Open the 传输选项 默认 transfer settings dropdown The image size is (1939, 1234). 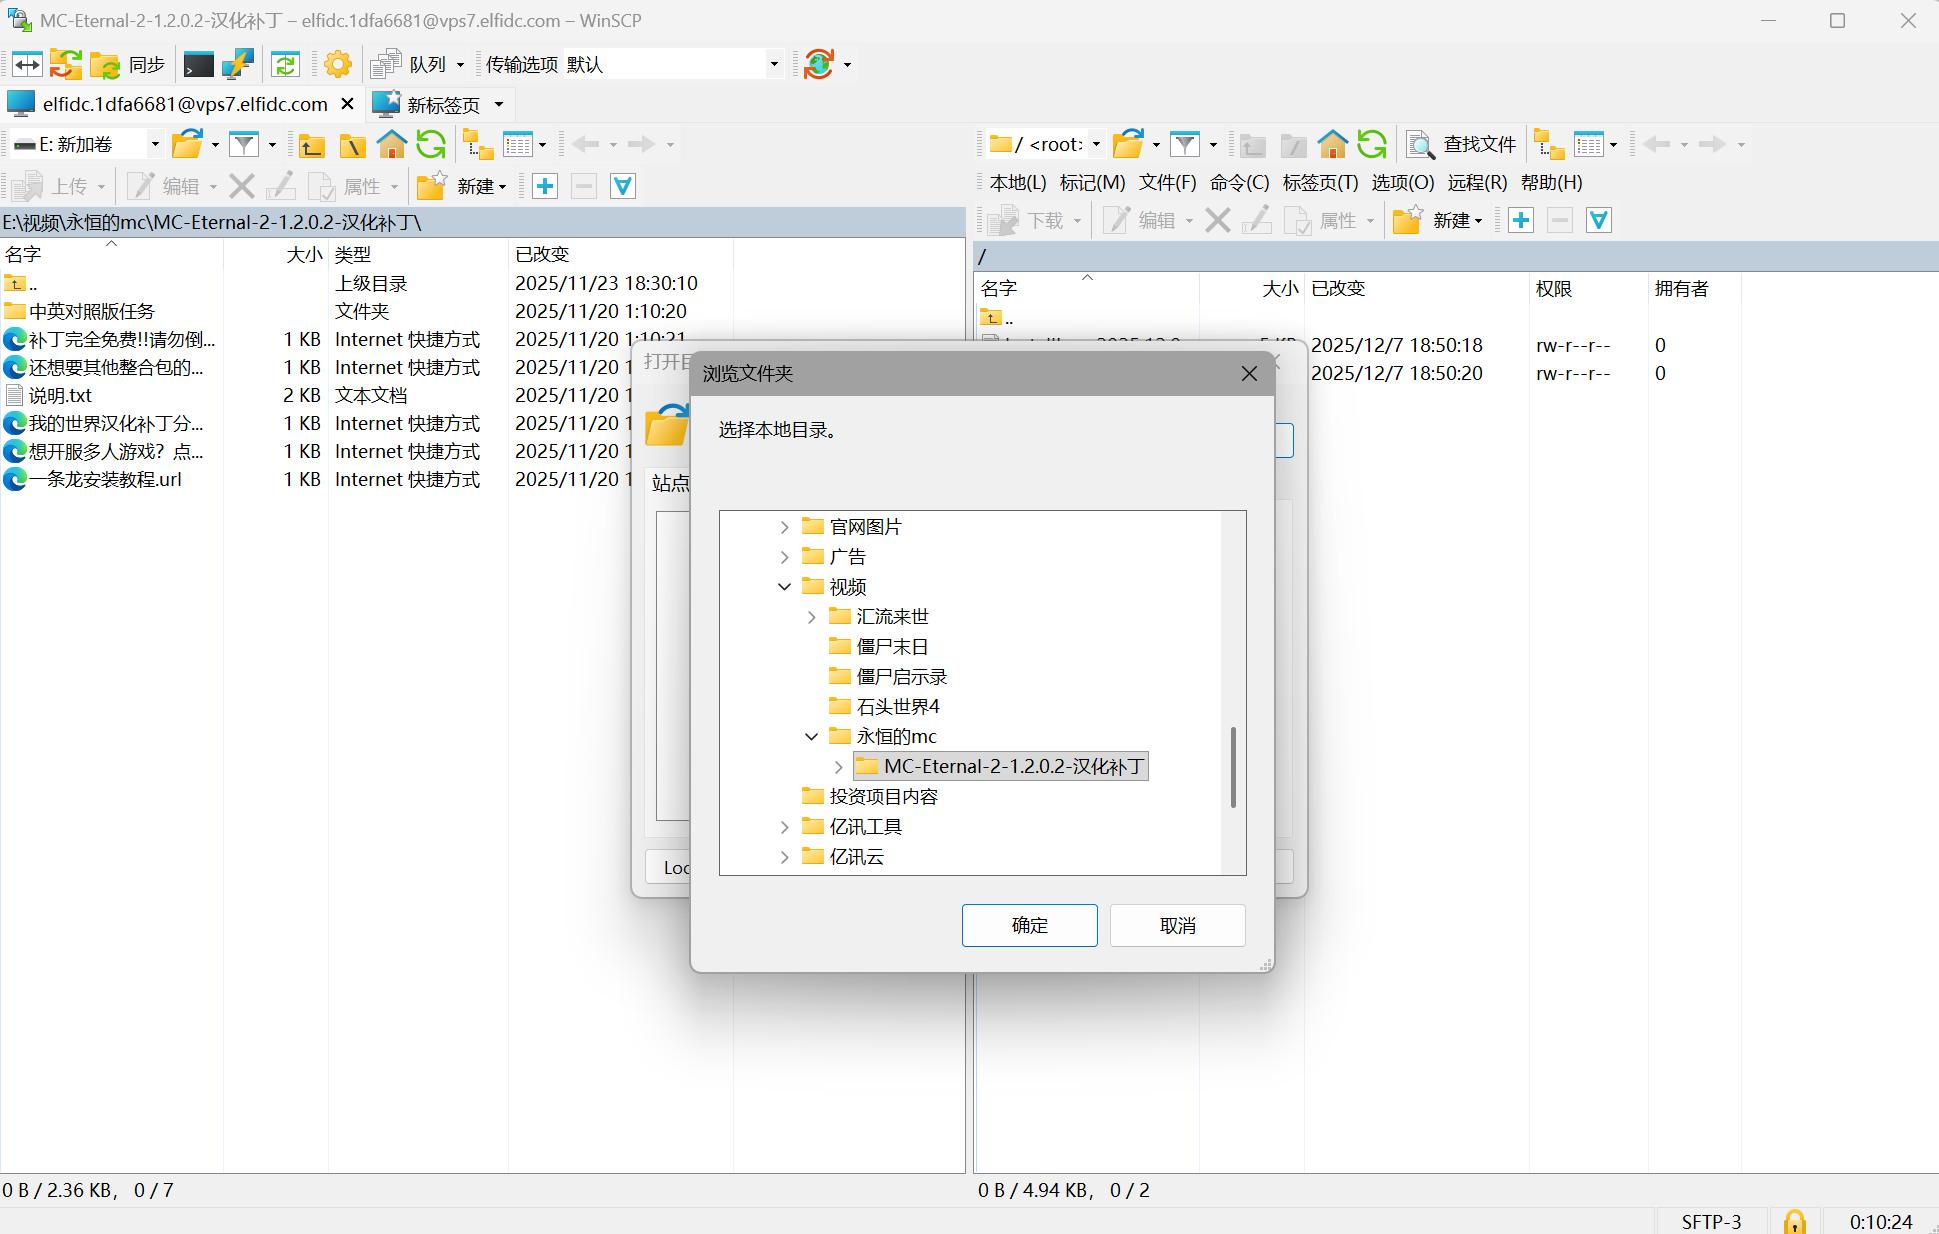773,65
